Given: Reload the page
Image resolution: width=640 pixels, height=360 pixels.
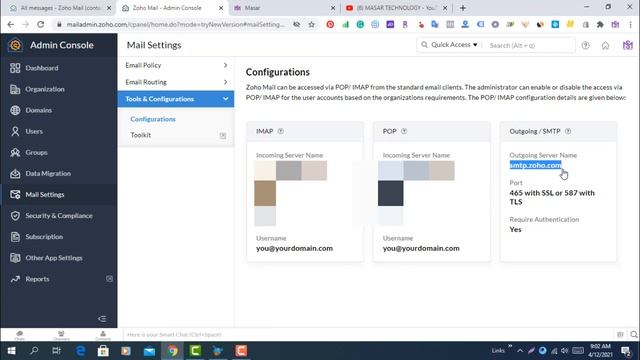Looking at the screenshot, I should [x=40, y=24].
